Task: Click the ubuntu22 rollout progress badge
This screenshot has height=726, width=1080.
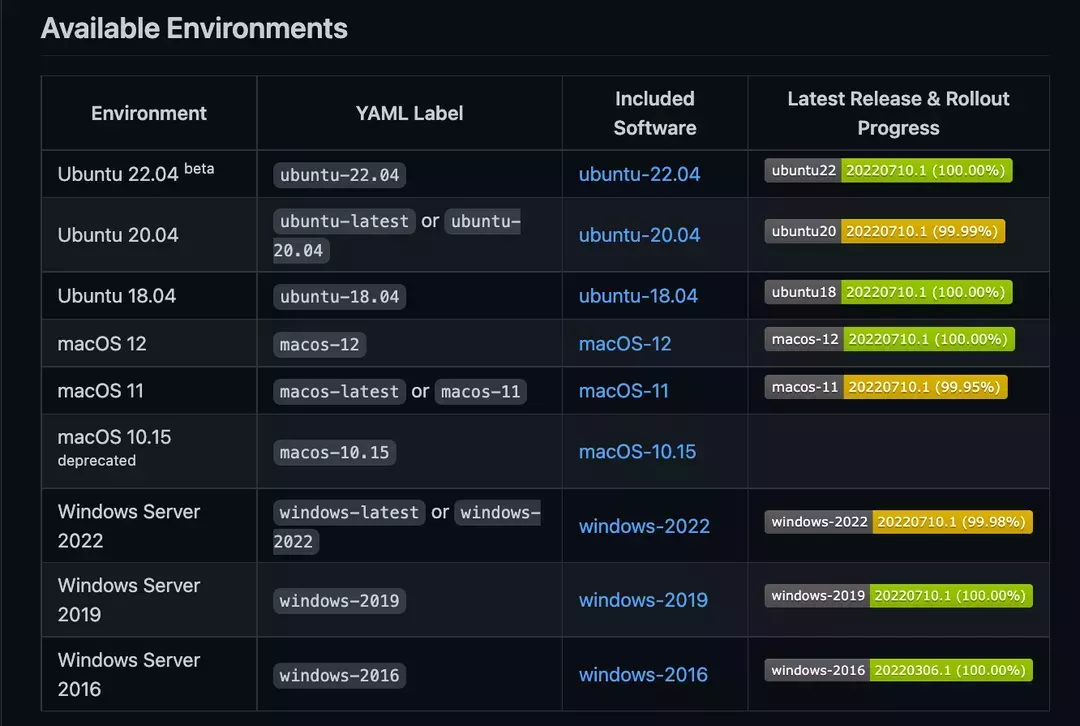Action: (x=889, y=171)
